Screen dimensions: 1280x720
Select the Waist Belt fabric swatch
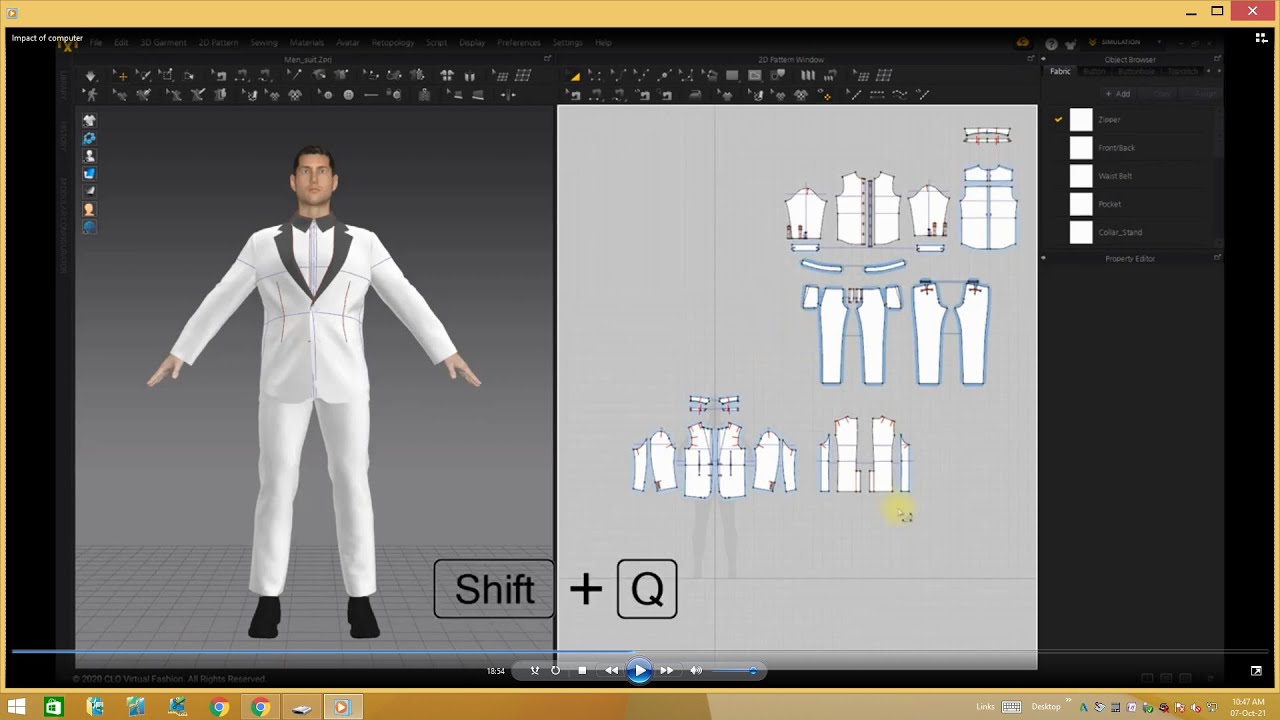click(1081, 176)
